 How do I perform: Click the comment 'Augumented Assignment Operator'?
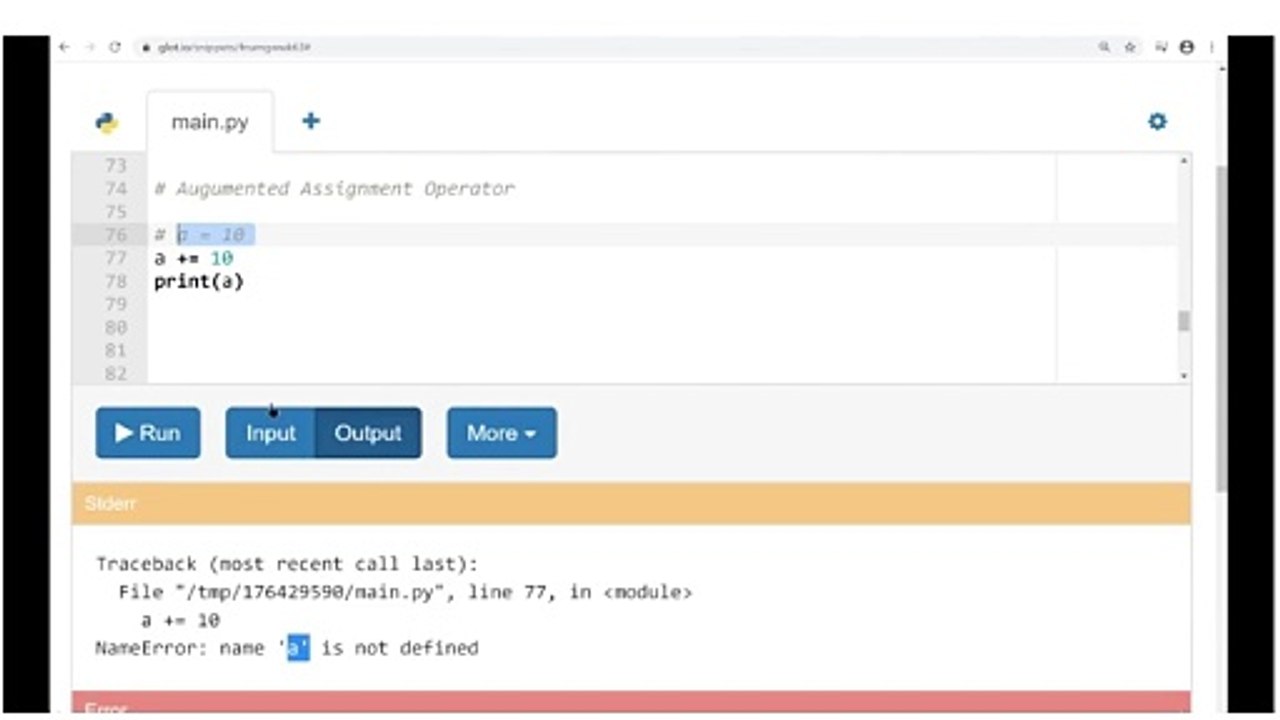click(334, 189)
